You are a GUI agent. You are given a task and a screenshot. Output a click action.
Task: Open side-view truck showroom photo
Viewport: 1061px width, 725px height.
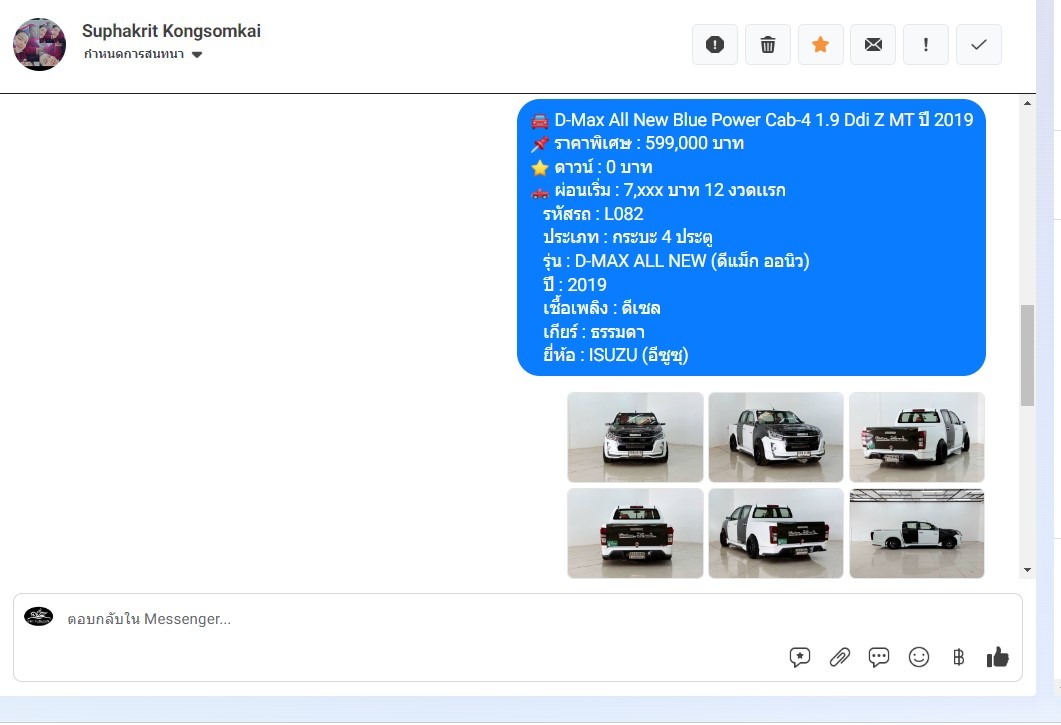pyautogui.click(x=917, y=533)
